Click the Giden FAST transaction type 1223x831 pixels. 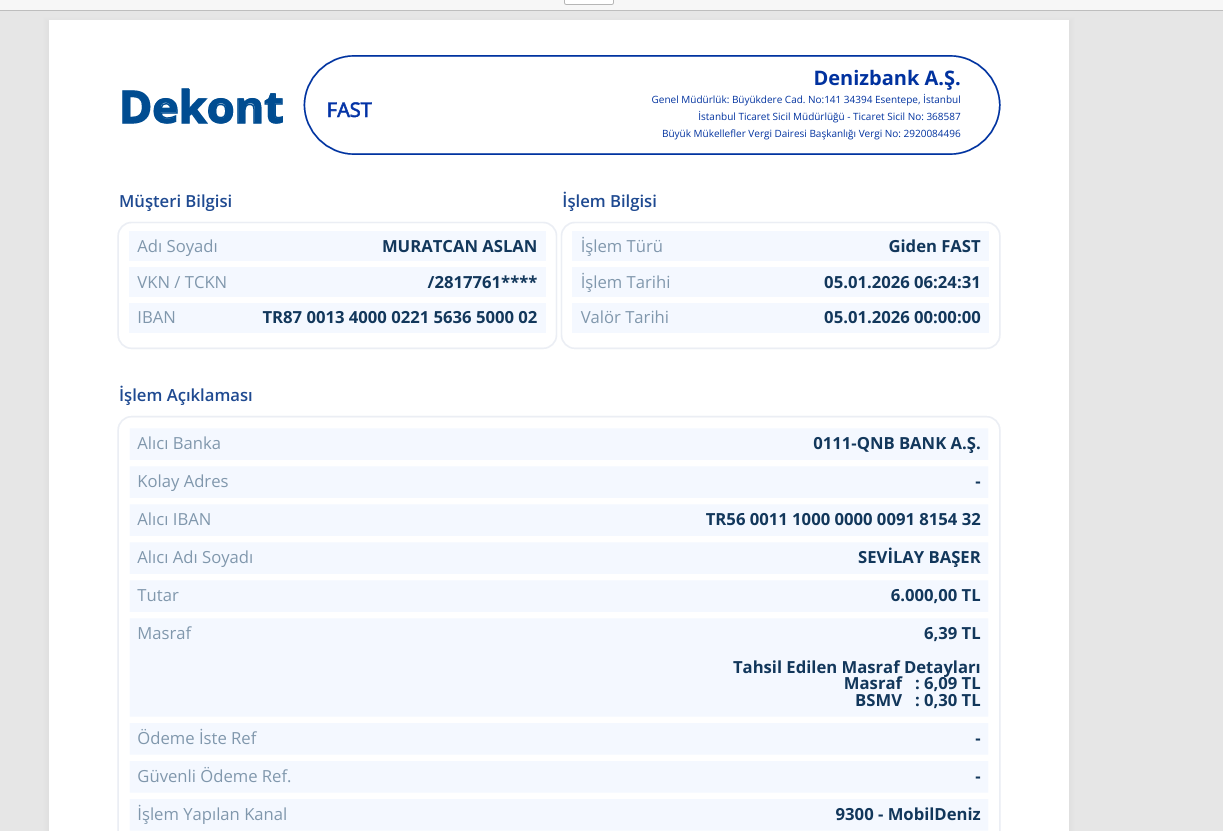[x=934, y=246]
